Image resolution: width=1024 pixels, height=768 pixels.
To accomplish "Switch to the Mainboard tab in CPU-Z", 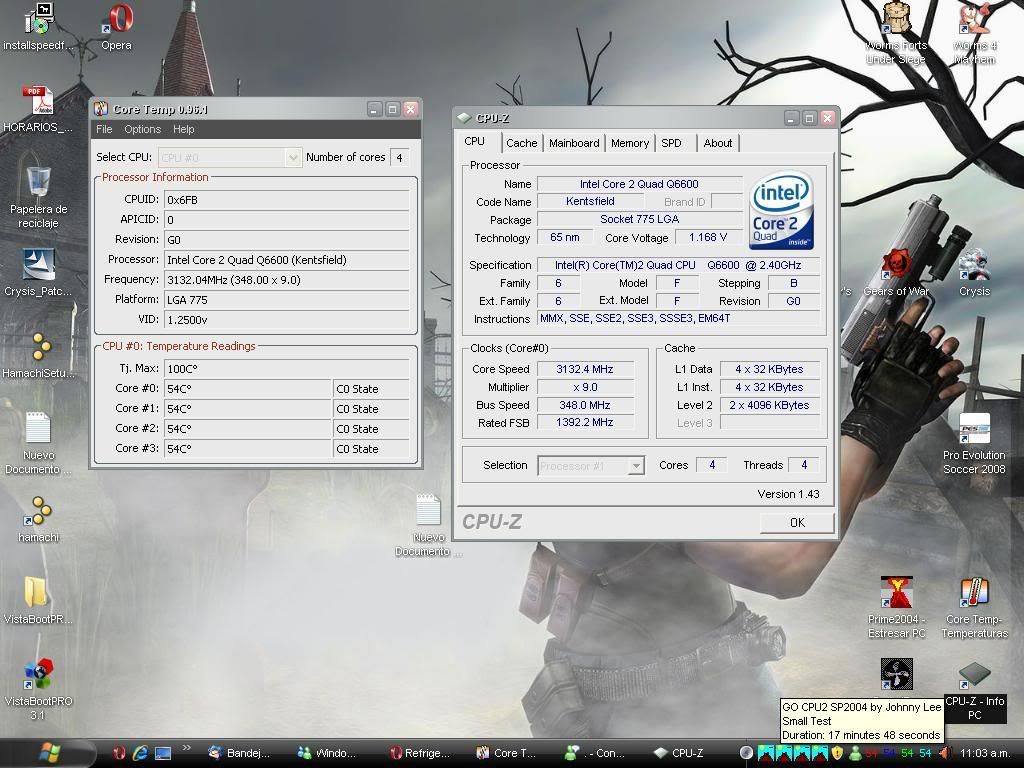I will 574,143.
